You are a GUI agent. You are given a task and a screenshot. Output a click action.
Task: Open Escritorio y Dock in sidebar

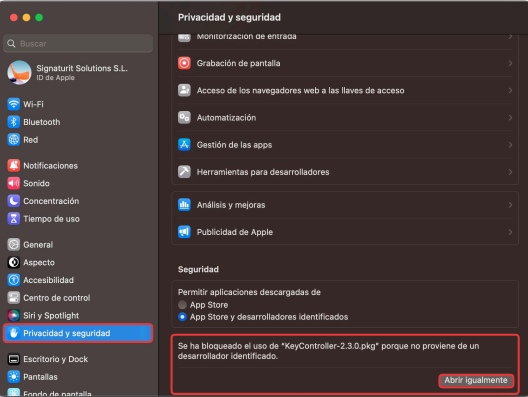pyautogui.click(x=78, y=359)
